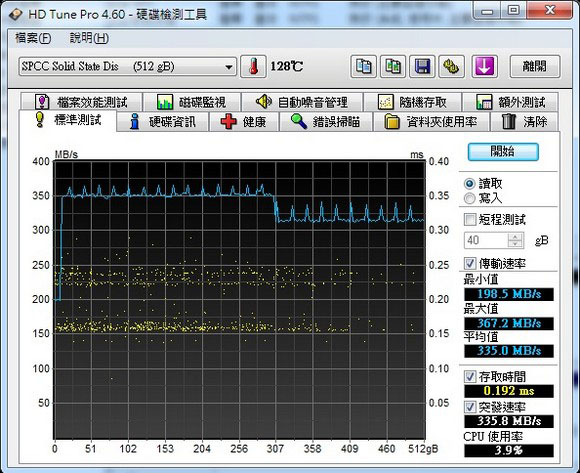Open options with the gears icon

[451, 67]
